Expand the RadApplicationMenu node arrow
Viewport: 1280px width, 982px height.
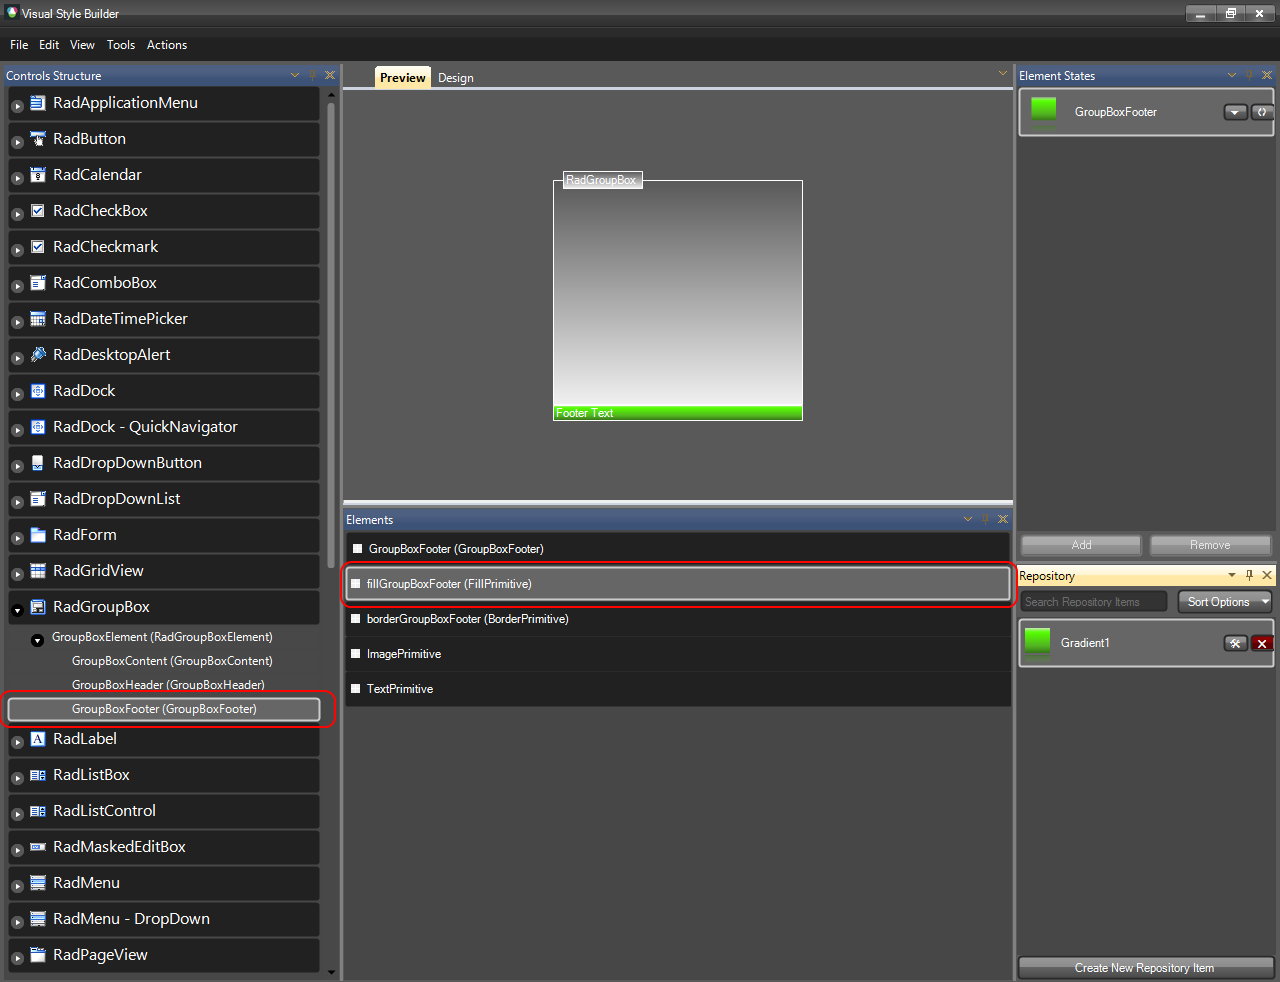click(x=17, y=106)
